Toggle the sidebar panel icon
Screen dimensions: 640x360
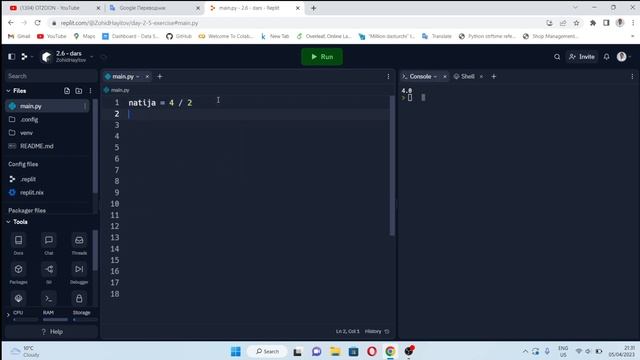click(11, 57)
